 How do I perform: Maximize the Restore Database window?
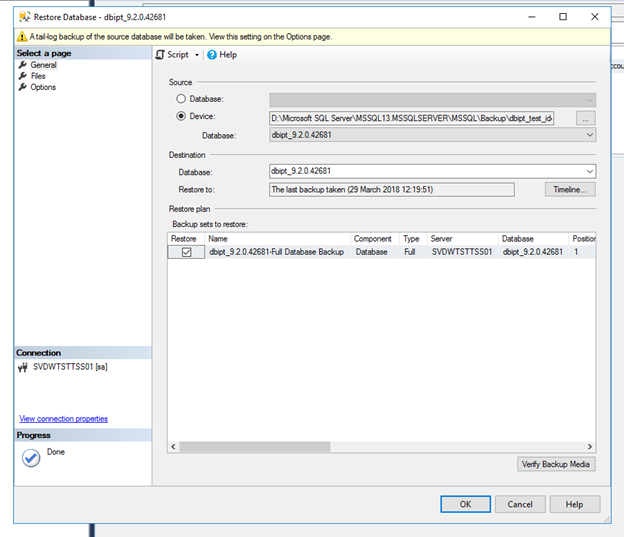(x=563, y=17)
